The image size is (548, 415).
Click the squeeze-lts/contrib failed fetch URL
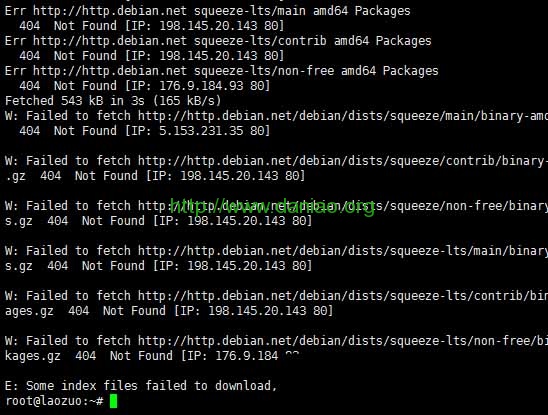pyautogui.click(x=343, y=296)
